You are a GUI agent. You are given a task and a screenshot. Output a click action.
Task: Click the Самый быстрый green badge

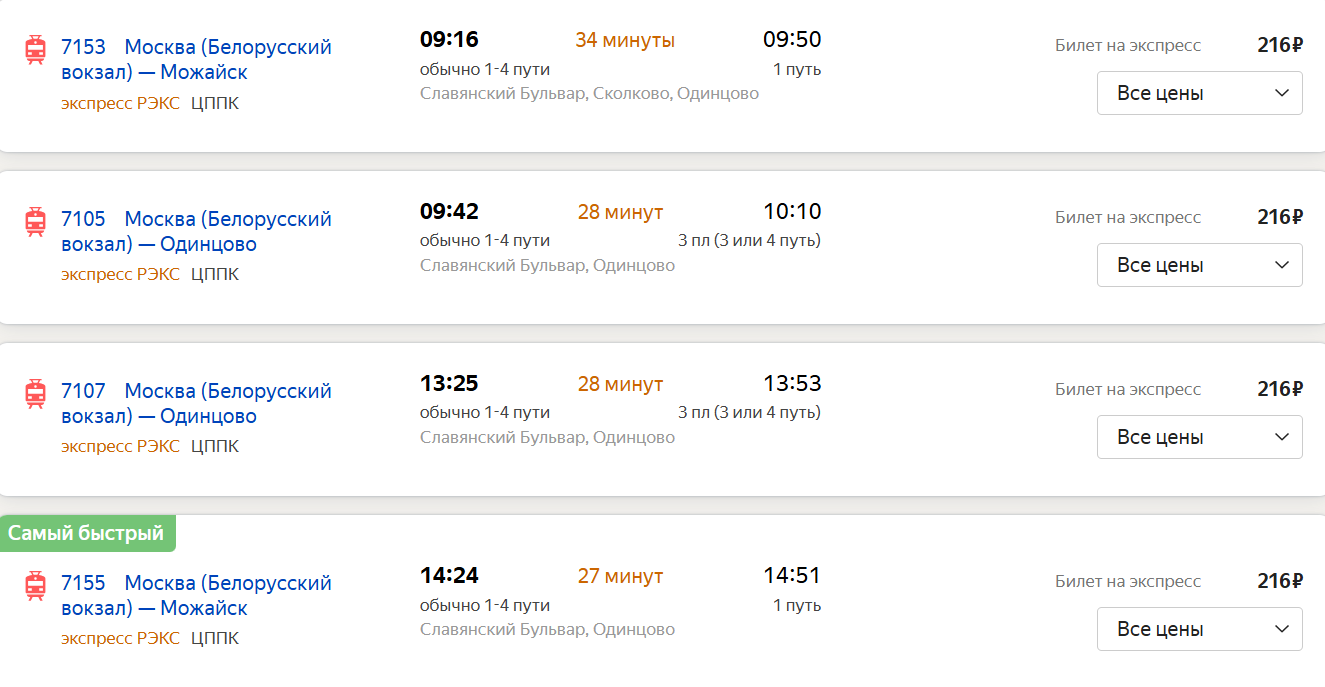(x=87, y=533)
